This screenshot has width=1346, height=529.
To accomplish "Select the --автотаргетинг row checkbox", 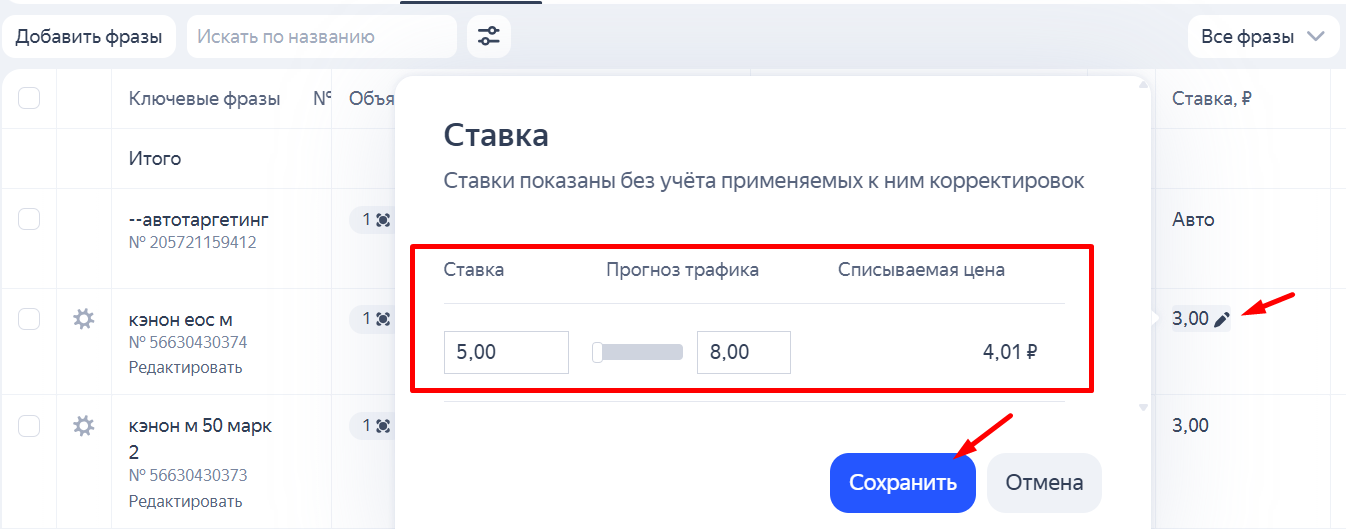I will coord(29,219).
